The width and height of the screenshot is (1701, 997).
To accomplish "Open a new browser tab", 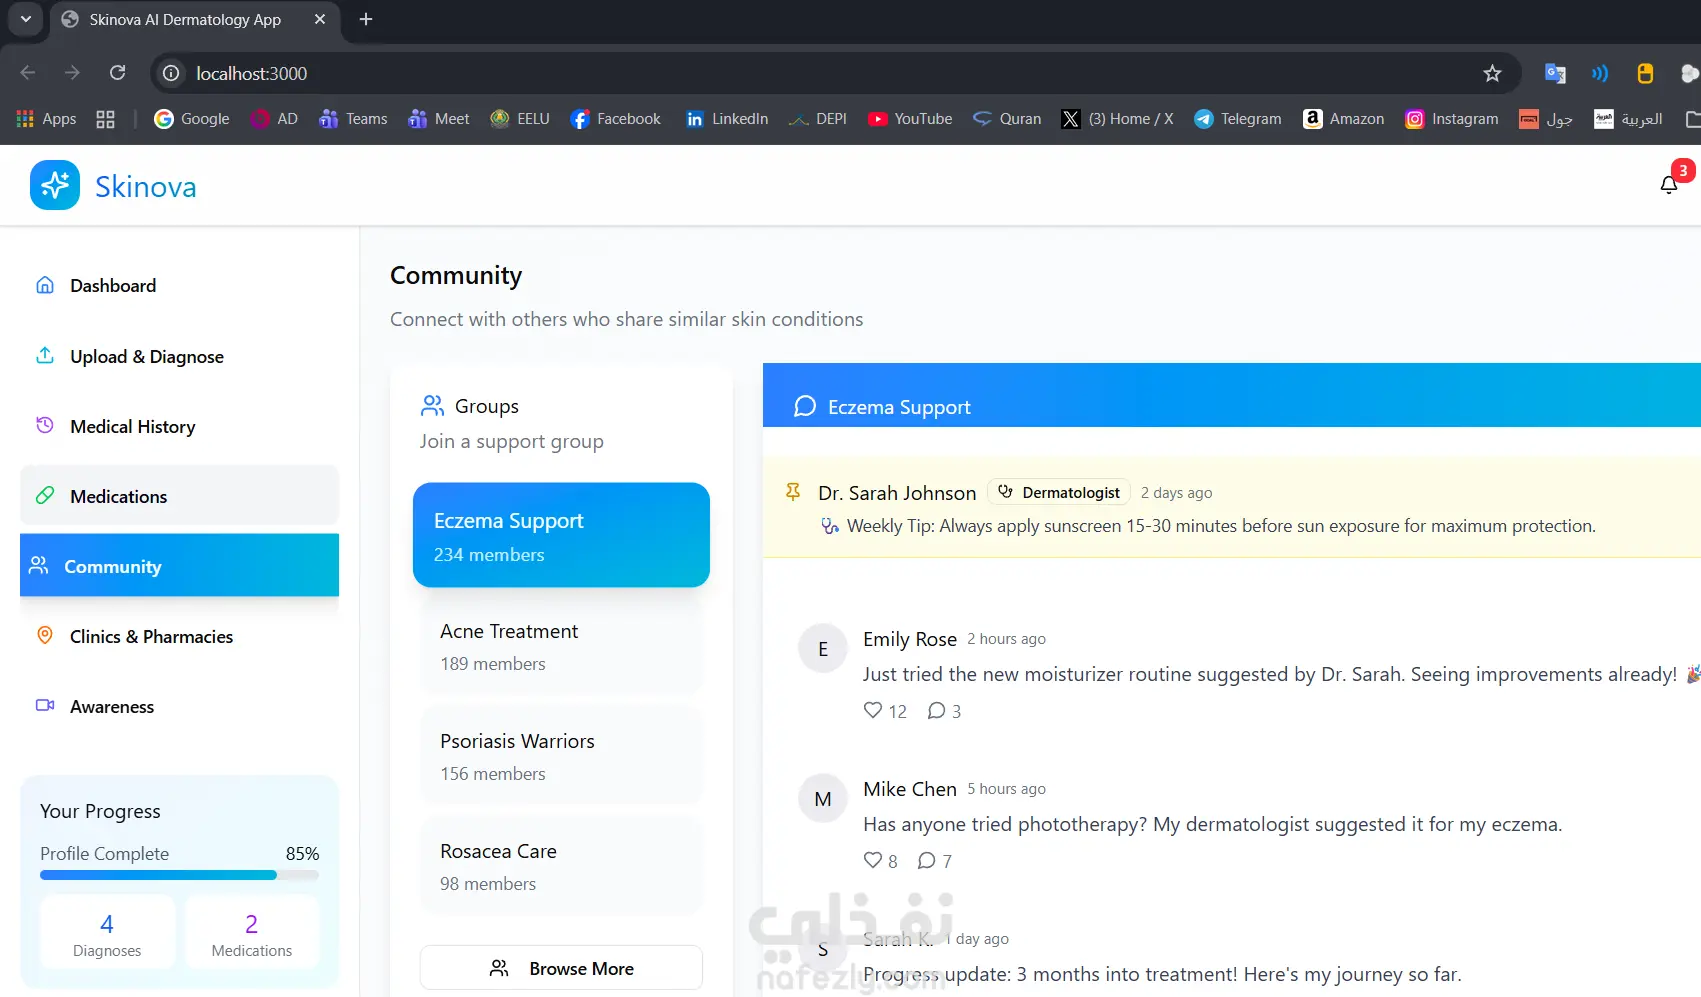I will pos(366,19).
